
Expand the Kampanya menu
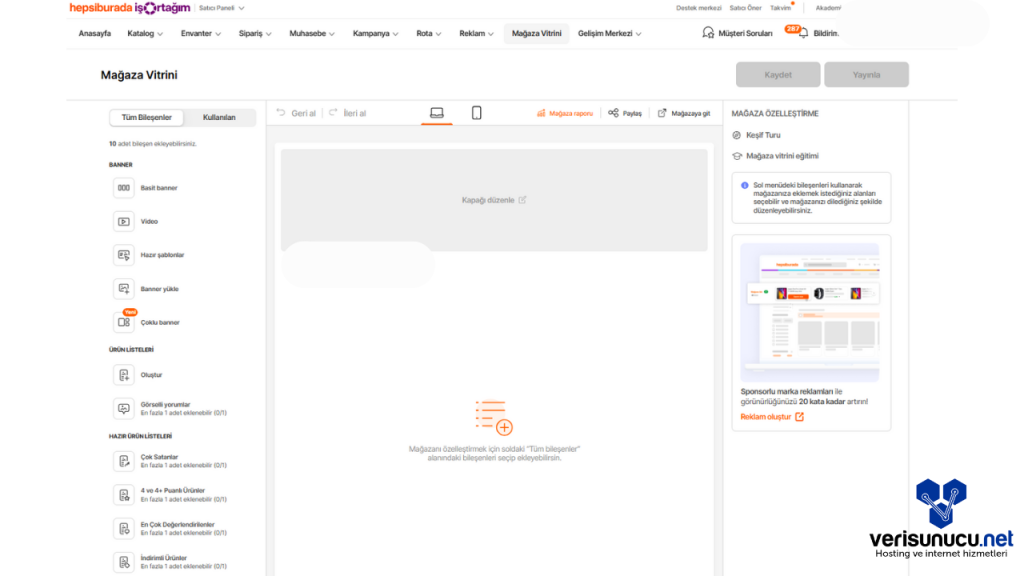coord(376,33)
